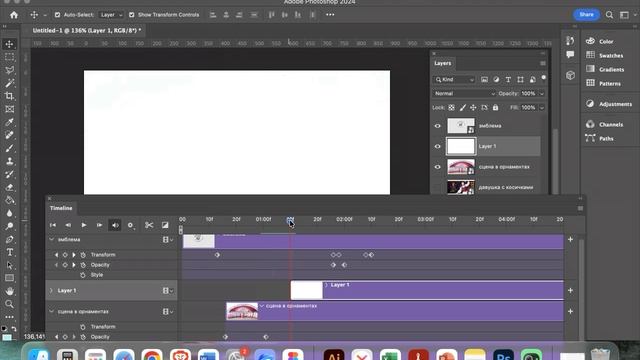Image resolution: width=640 pixels, height=360 pixels.
Task: Select the Path Selection tool
Action: tap(9, 265)
